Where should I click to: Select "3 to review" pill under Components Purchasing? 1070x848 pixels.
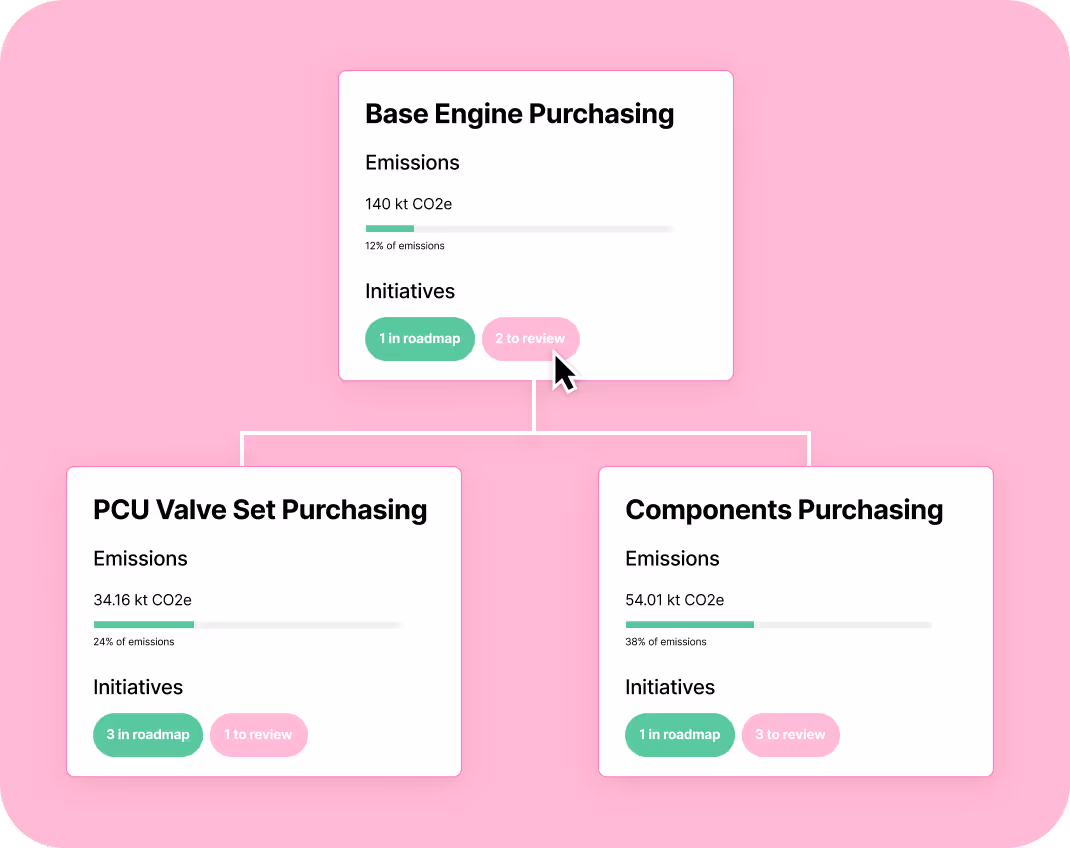[791, 734]
